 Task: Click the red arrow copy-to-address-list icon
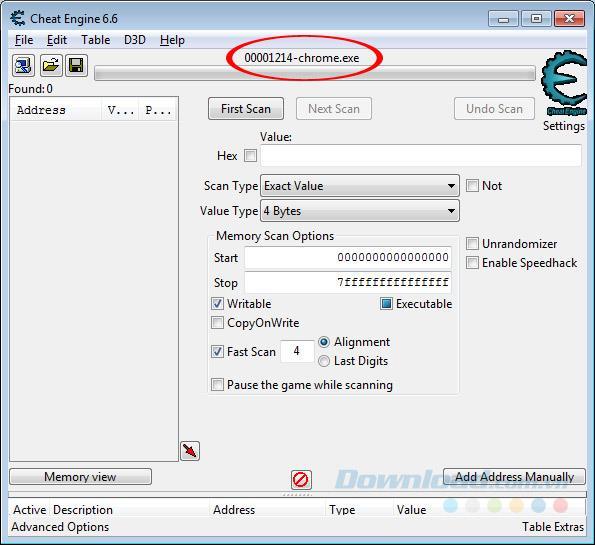190,451
